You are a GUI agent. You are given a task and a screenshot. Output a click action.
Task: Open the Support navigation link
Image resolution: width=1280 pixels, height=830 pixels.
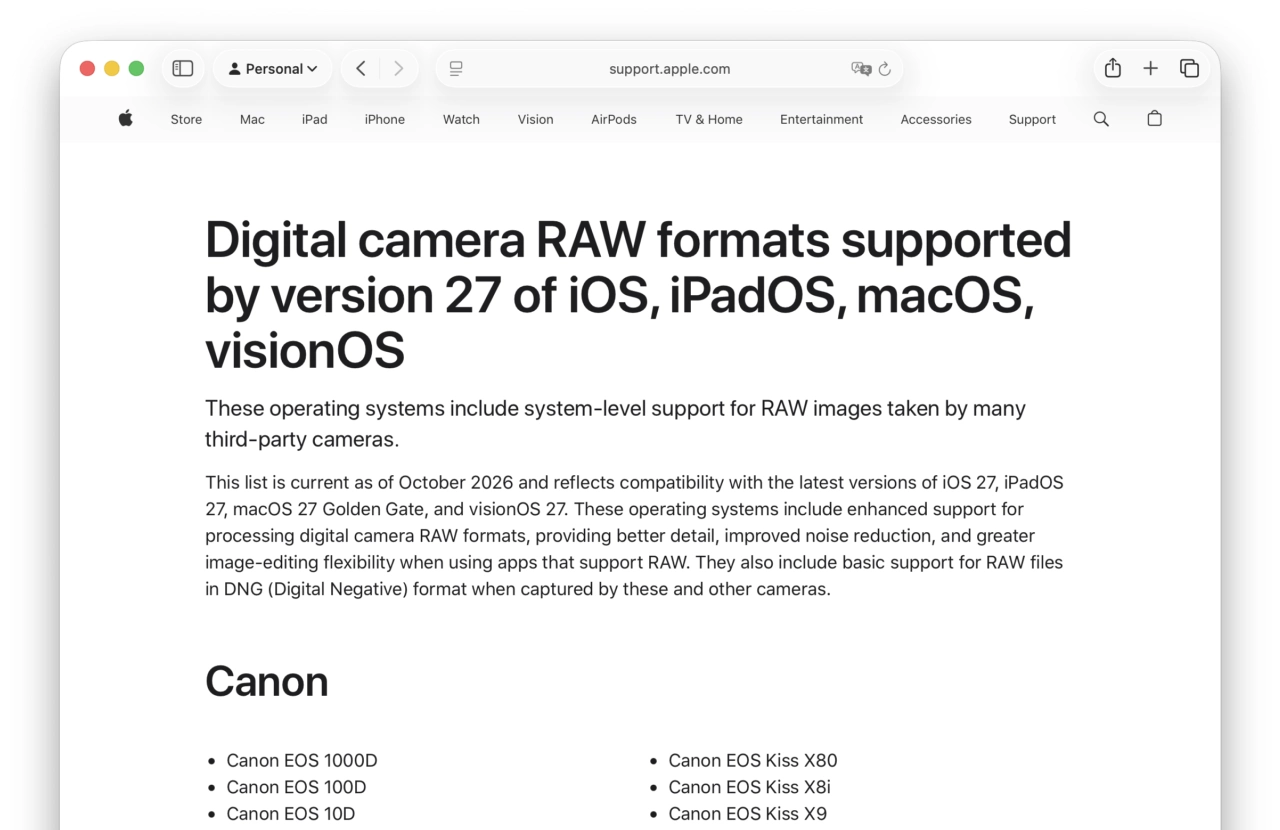(x=1032, y=119)
